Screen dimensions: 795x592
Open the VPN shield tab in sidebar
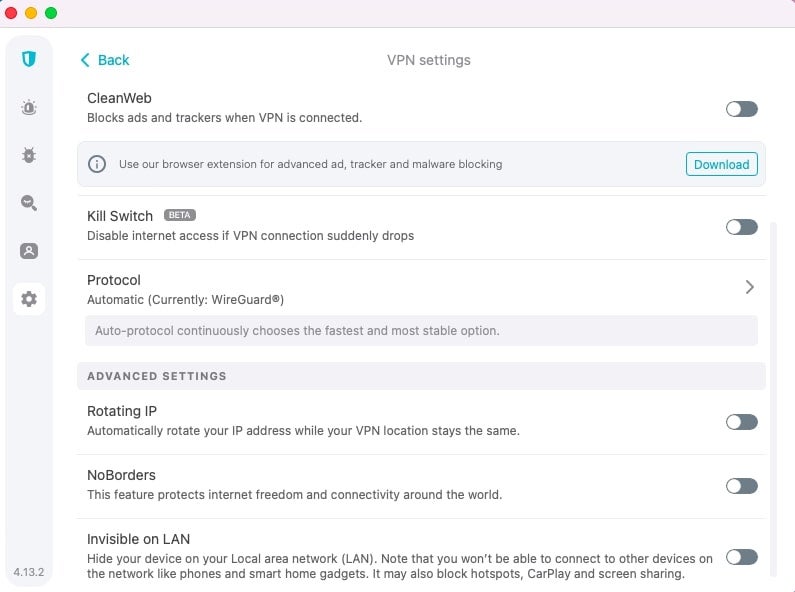click(x=29, y=59)
